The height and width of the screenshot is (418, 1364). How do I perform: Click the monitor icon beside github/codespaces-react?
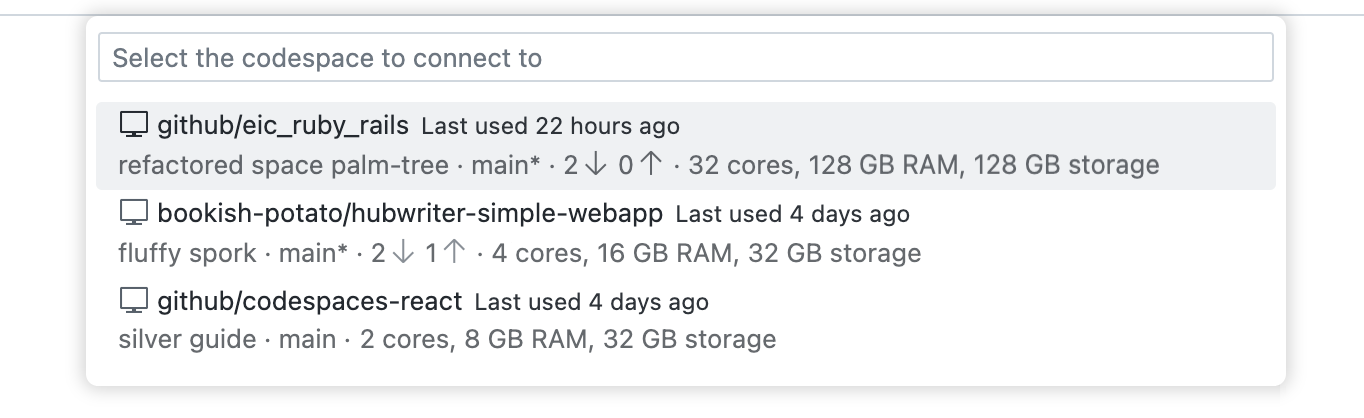133,301
